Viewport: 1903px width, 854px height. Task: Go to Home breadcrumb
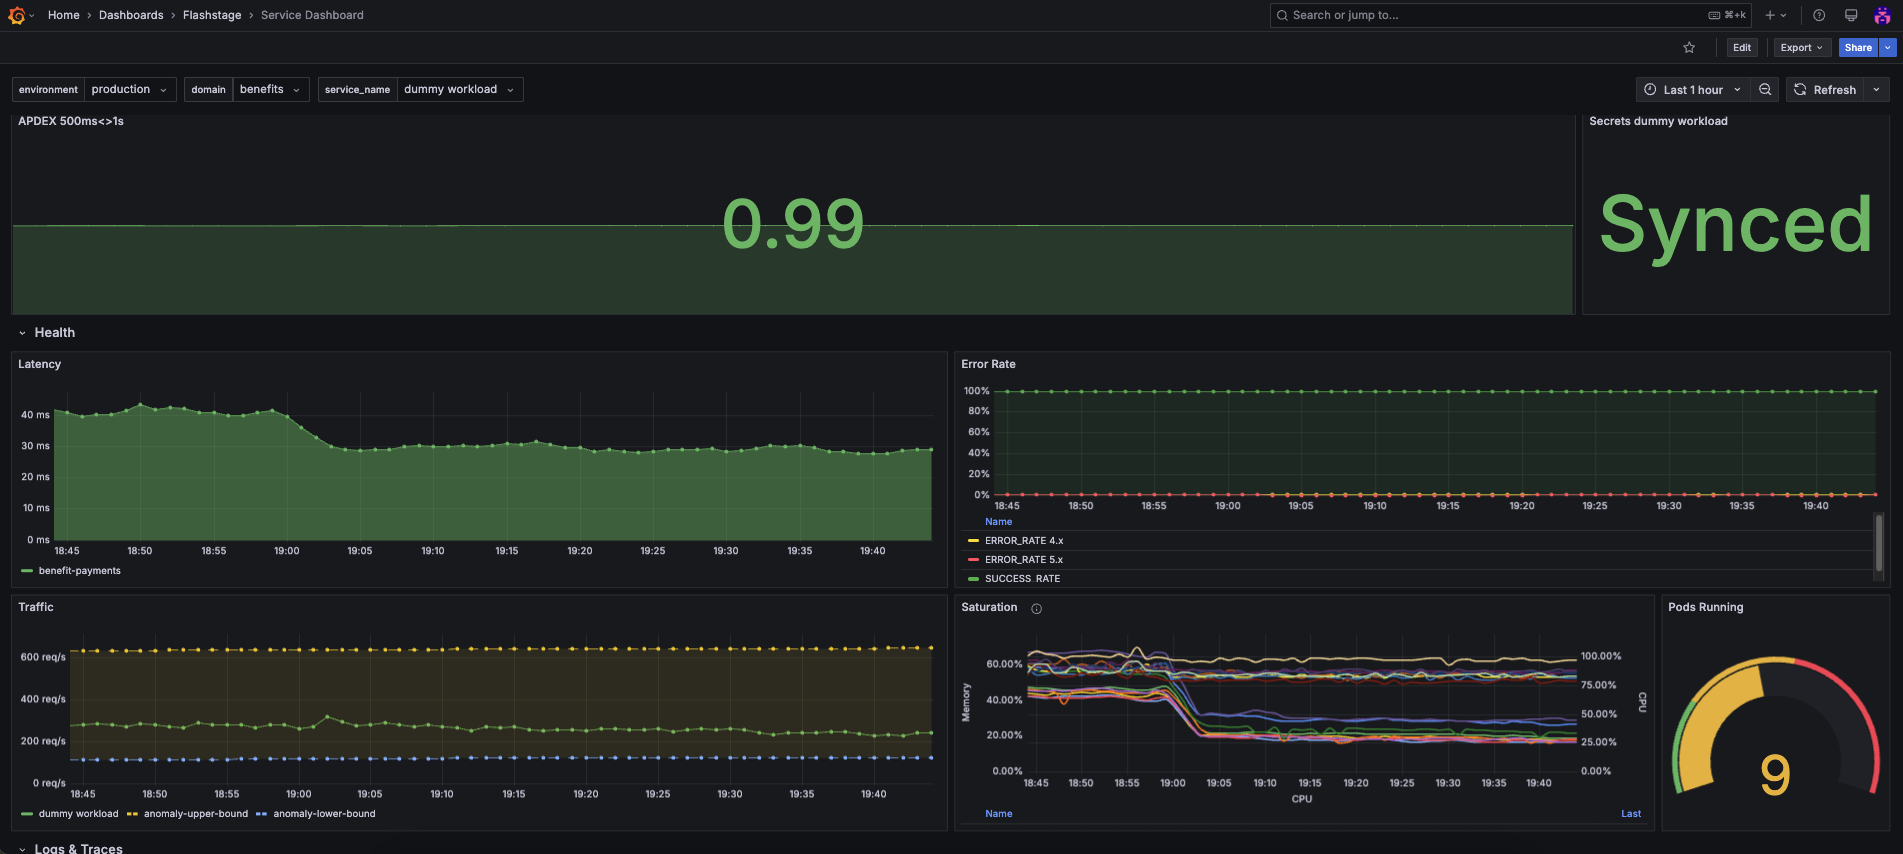(x=64, y=15)
